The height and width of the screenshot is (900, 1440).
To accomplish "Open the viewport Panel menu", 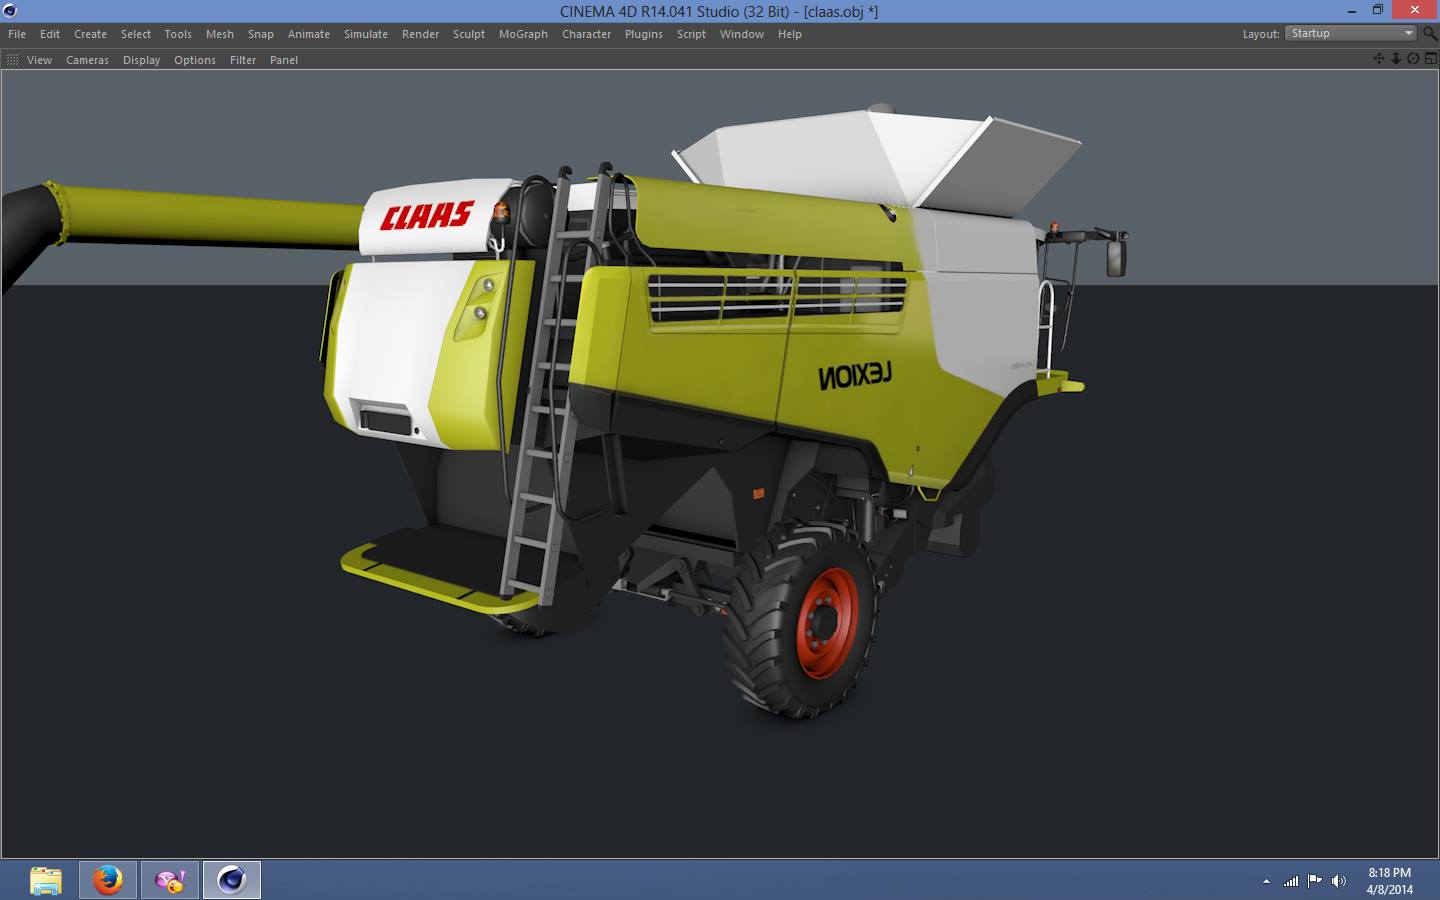I will pos(284,60).
